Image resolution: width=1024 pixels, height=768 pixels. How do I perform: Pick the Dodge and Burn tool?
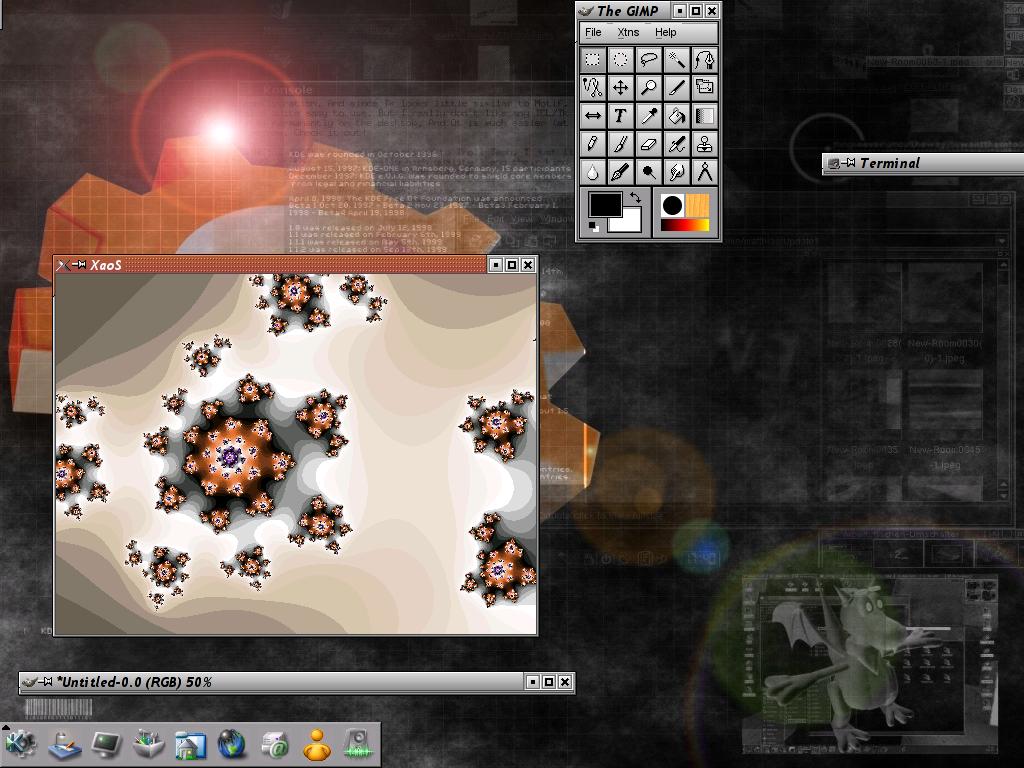pyautogui.click(x=648, y=172)
